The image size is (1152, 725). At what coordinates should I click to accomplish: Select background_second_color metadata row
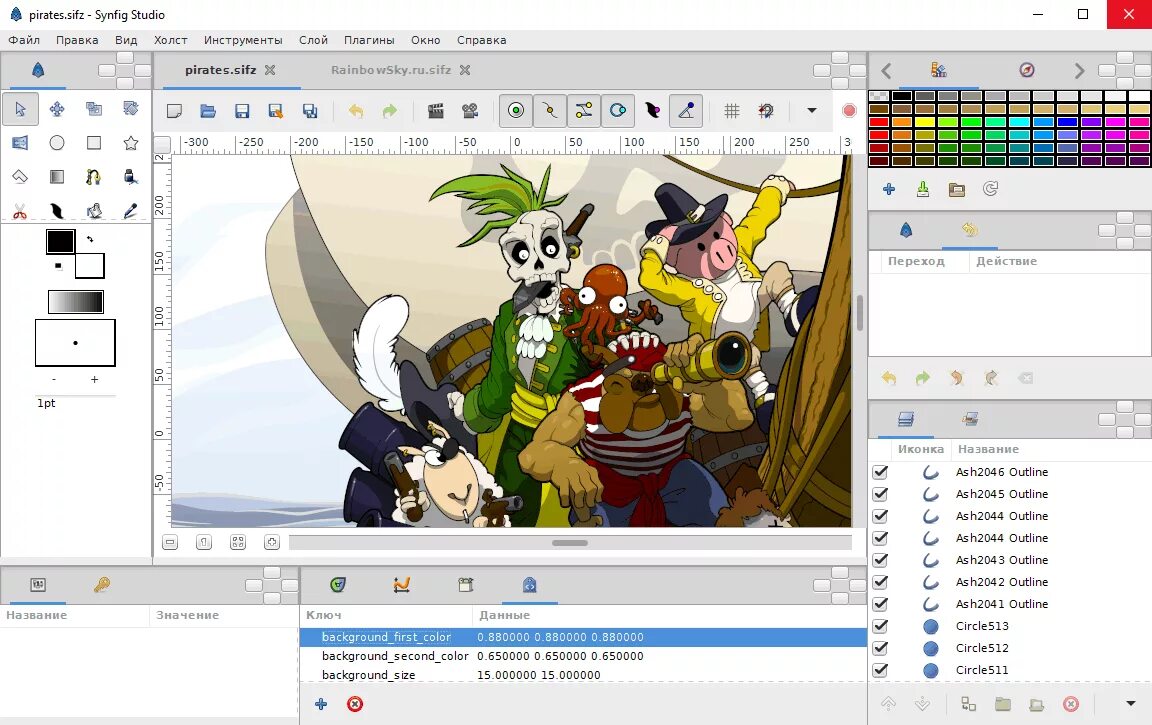click(x=583, y=656)
